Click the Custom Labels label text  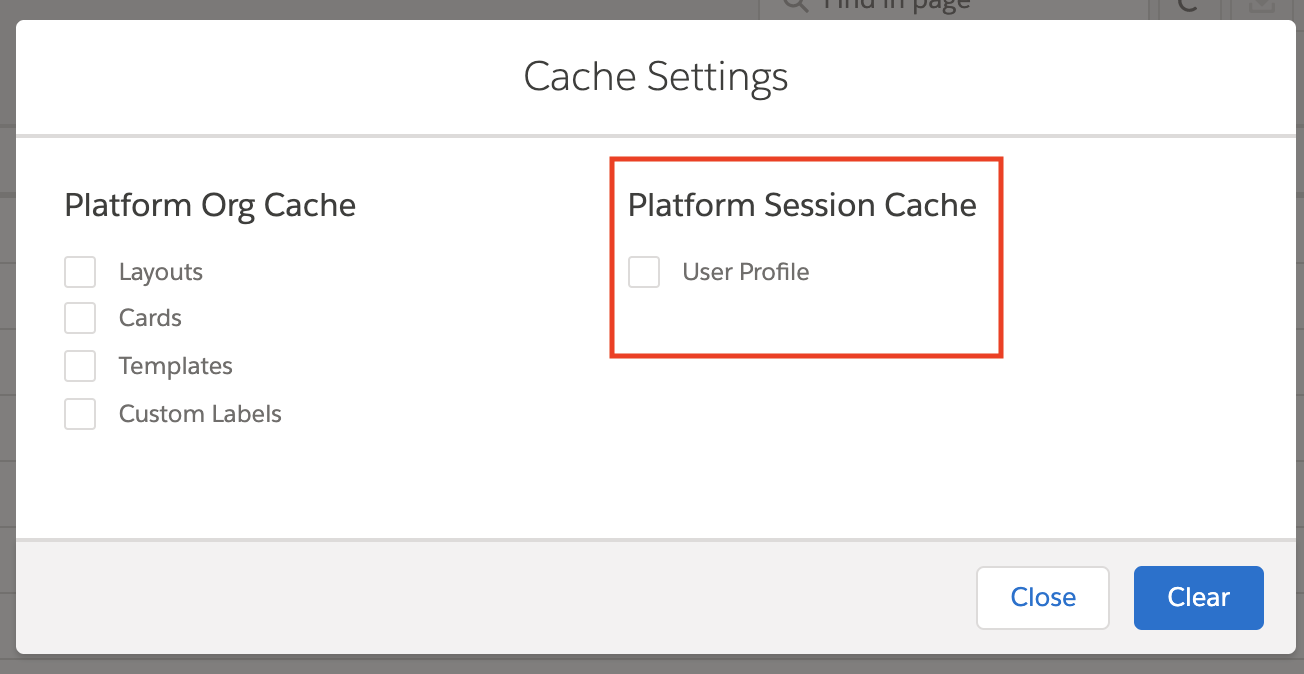click(x=200, y=414)
